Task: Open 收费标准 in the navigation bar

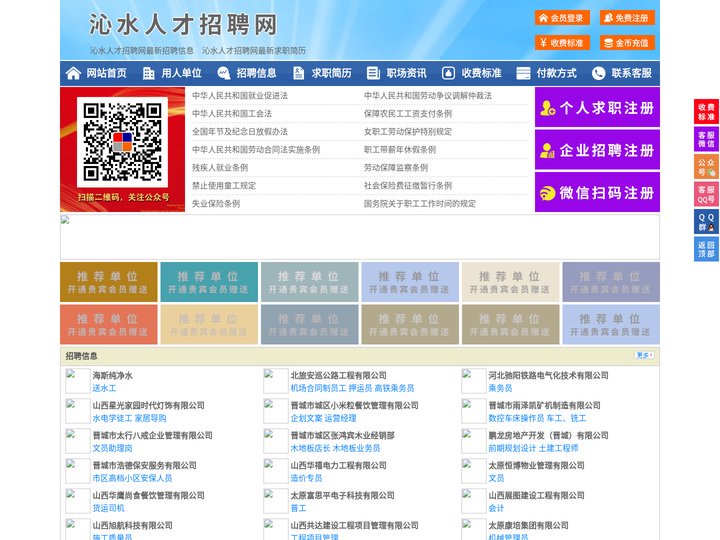Action: point(481,73)
